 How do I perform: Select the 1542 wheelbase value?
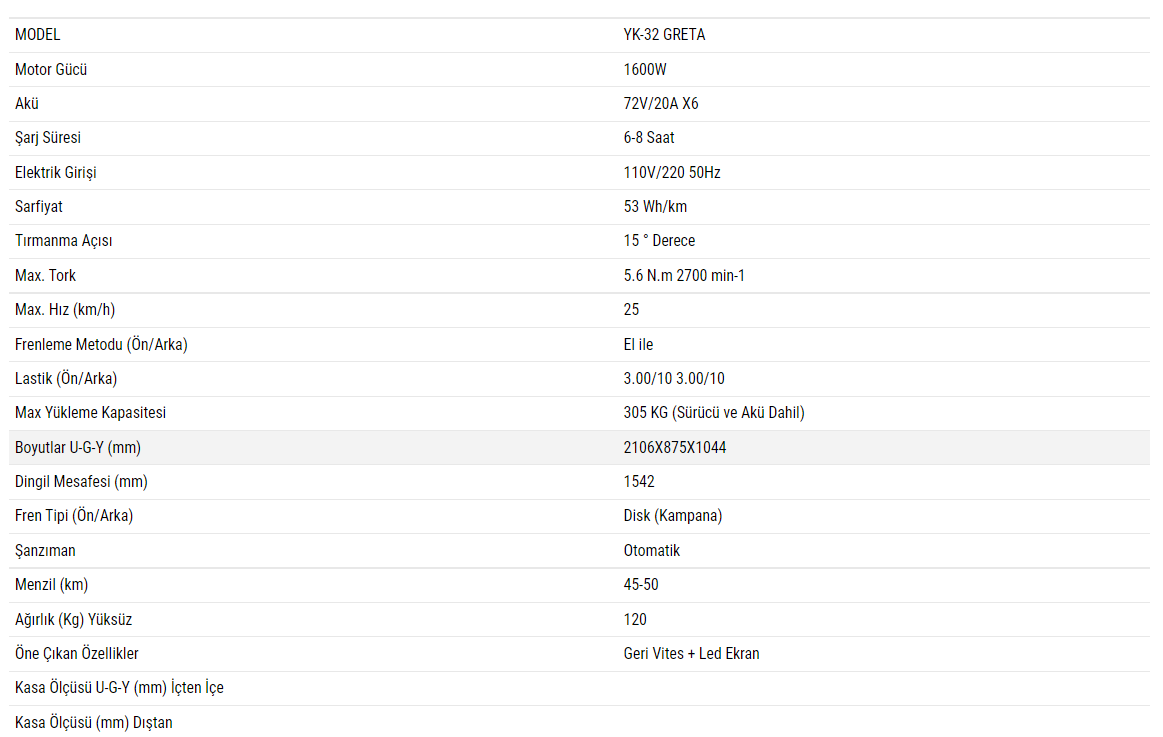[639, 482]
